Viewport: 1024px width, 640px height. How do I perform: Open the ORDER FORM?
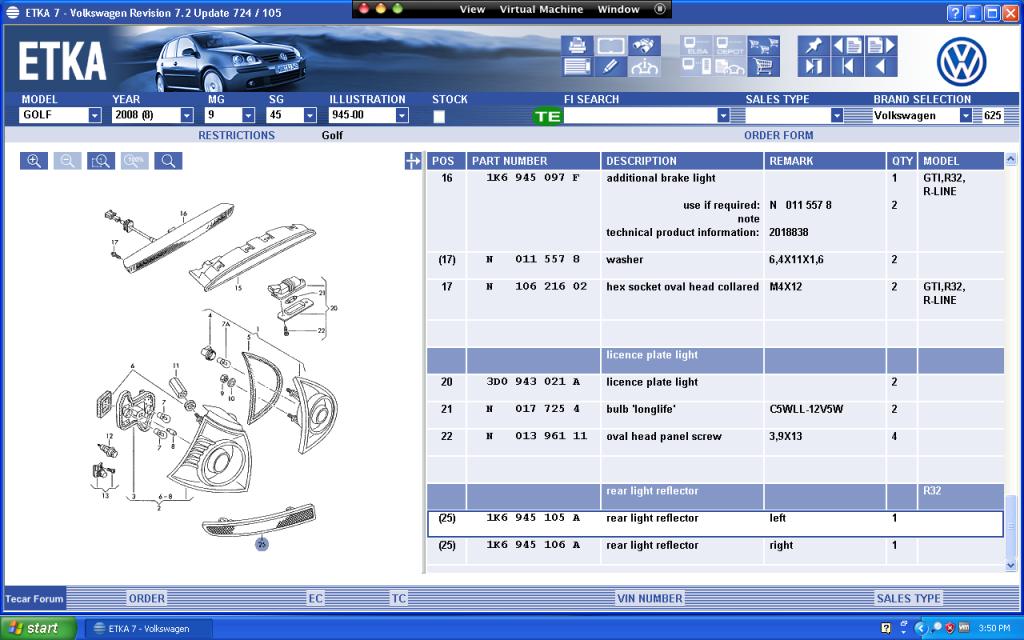coord(778,135)
